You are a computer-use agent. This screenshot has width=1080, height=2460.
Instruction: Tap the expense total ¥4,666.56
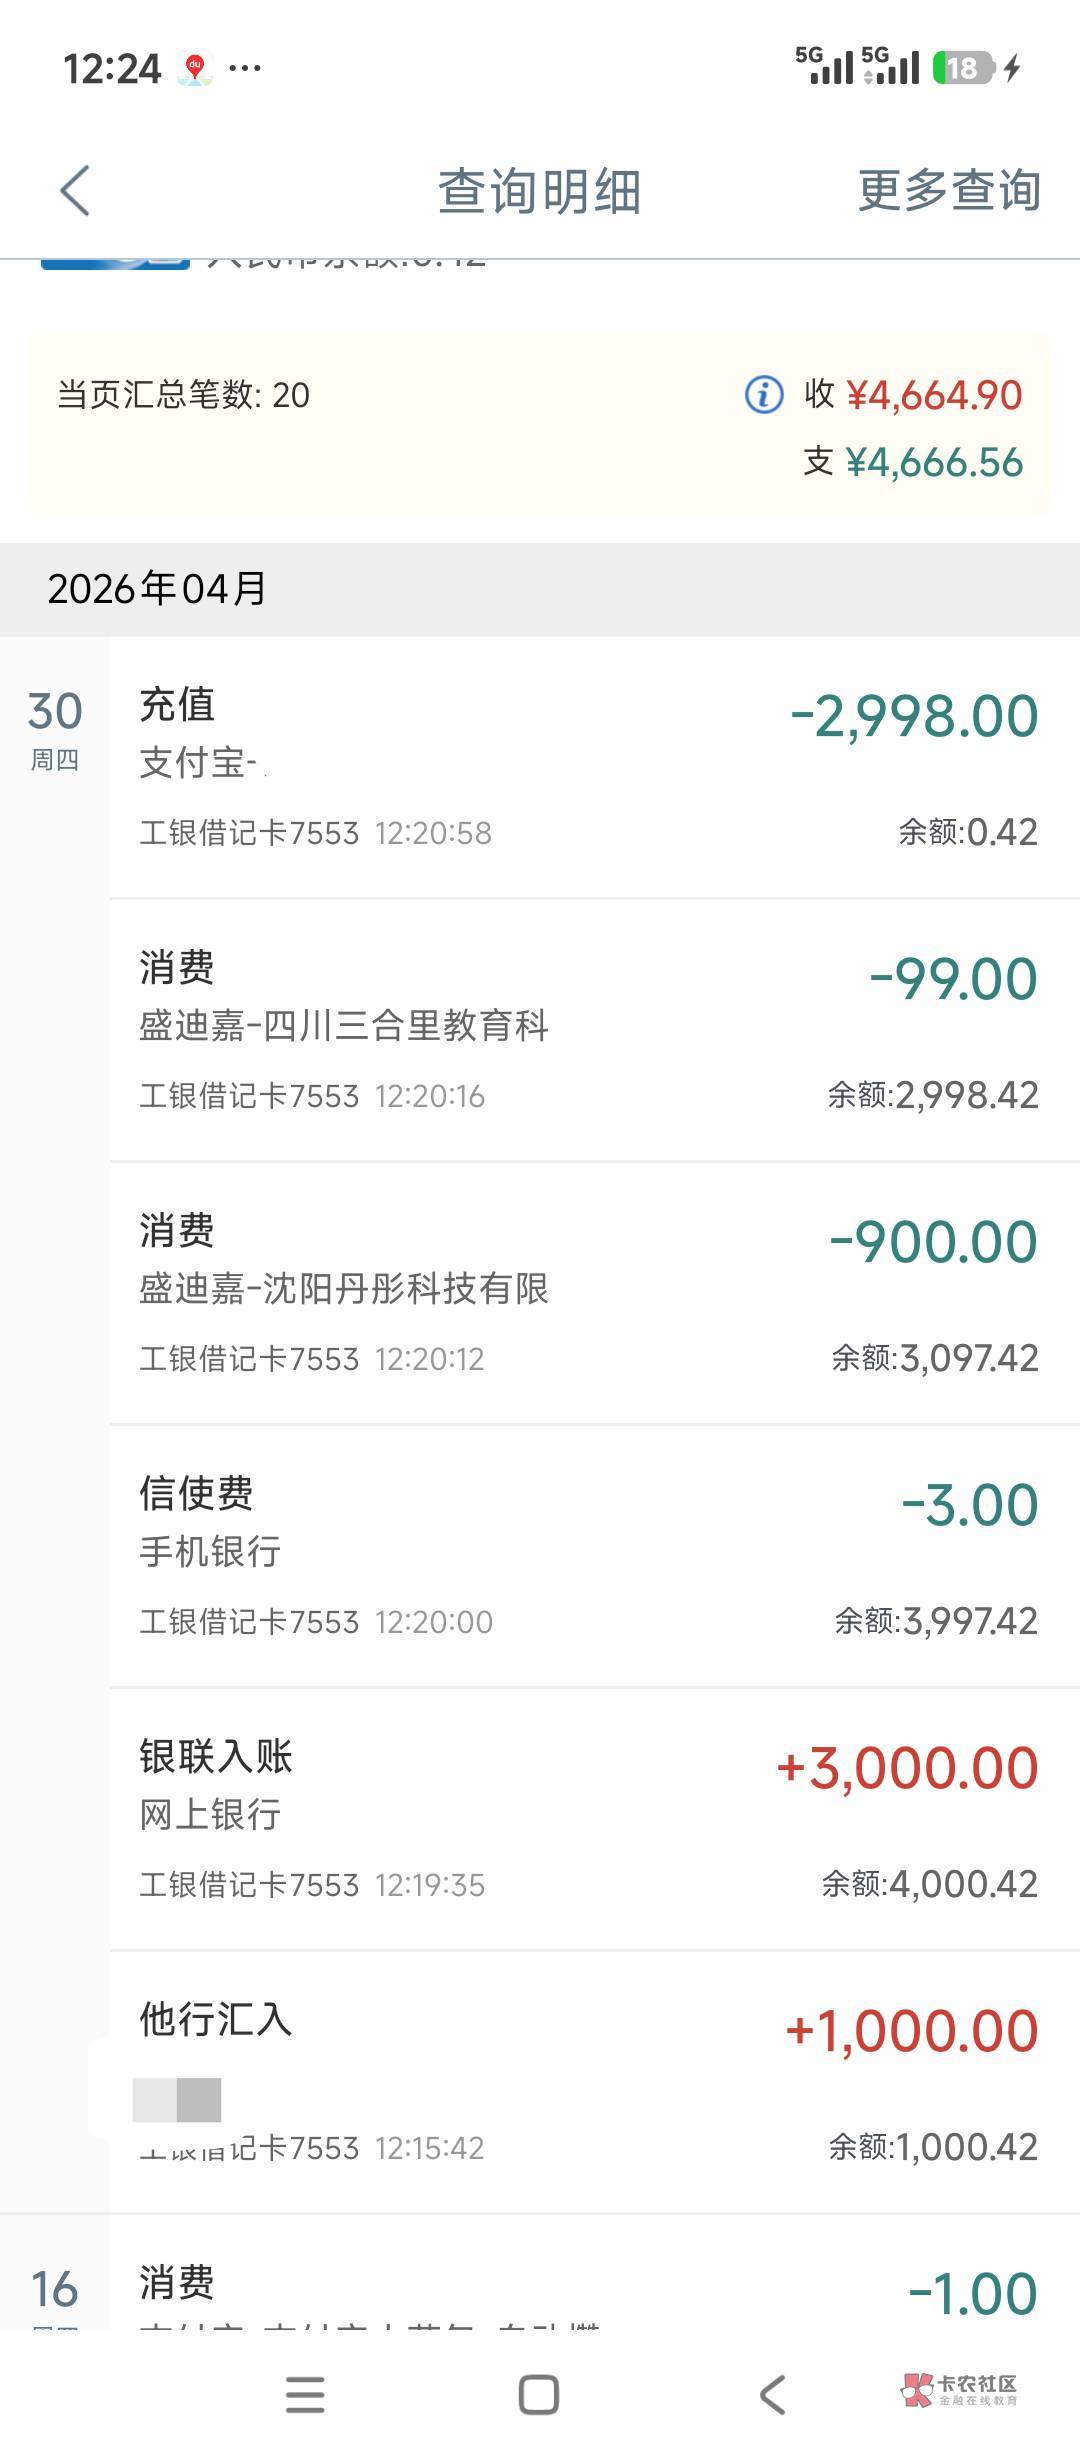click(x=934, y=462)
